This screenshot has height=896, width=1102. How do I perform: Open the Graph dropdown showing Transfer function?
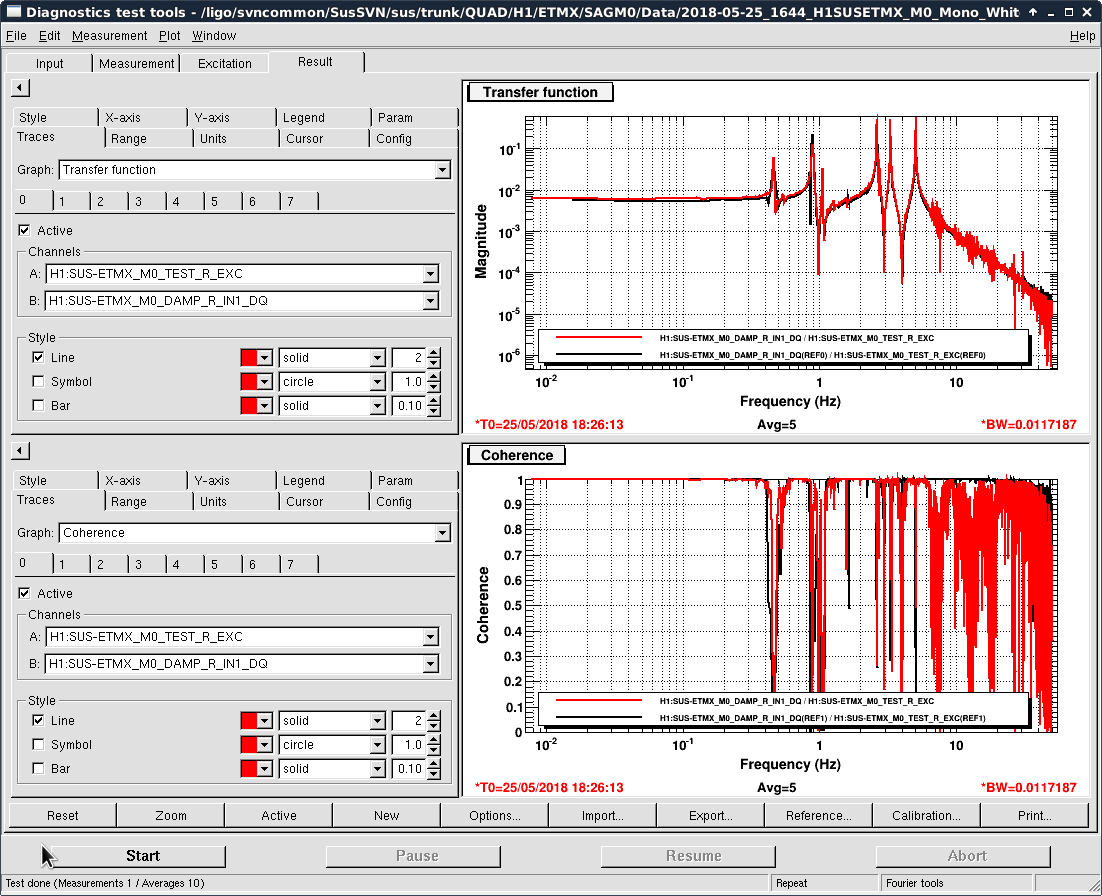442,170
